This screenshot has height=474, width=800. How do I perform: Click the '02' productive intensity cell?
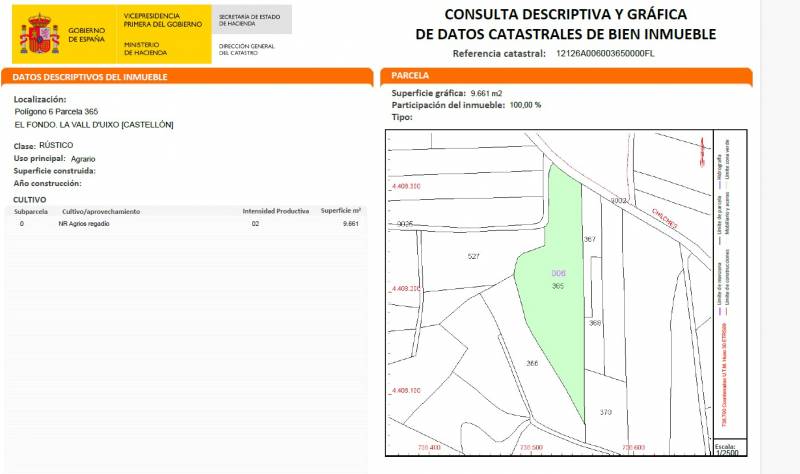click(255, 224)
